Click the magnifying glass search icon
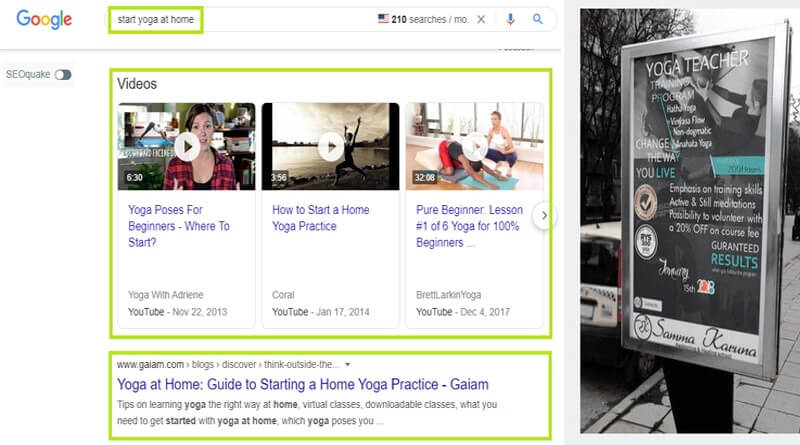The width and height of the screenshot is (800, 445). (538, 19)
